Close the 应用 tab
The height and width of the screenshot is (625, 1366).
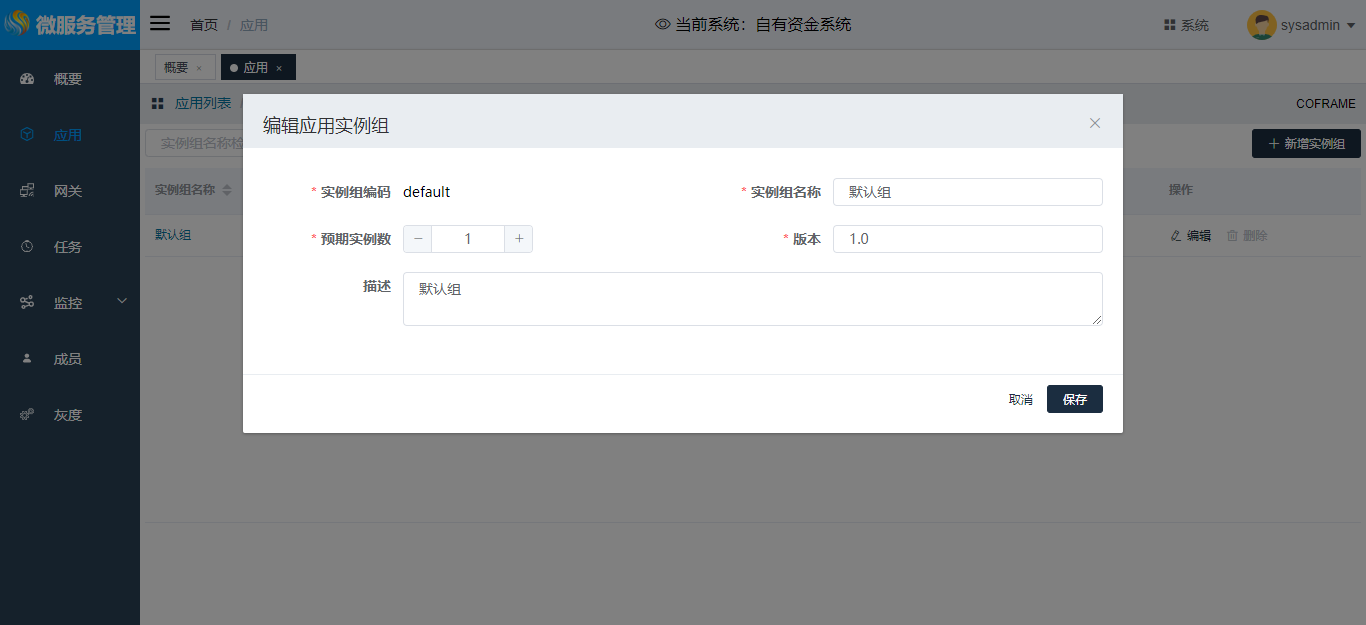click(x=279, y=68)
